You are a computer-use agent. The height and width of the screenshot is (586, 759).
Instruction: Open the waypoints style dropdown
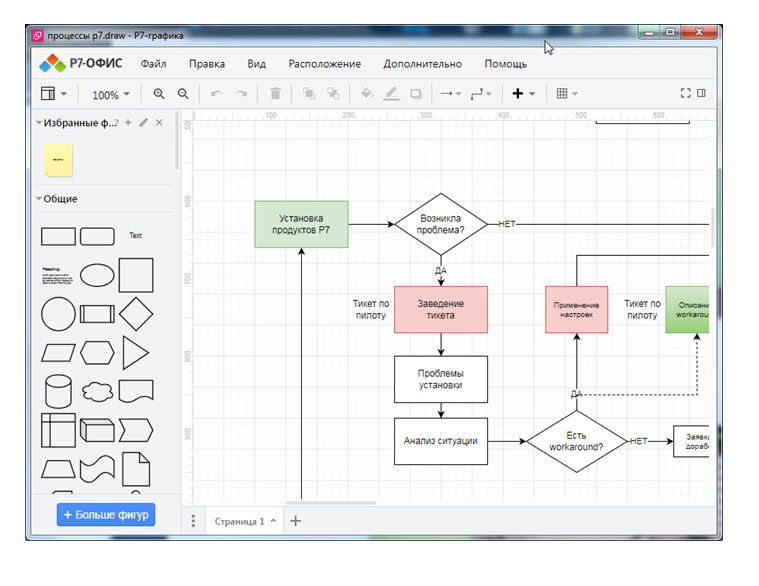click(x=481, y=94)
